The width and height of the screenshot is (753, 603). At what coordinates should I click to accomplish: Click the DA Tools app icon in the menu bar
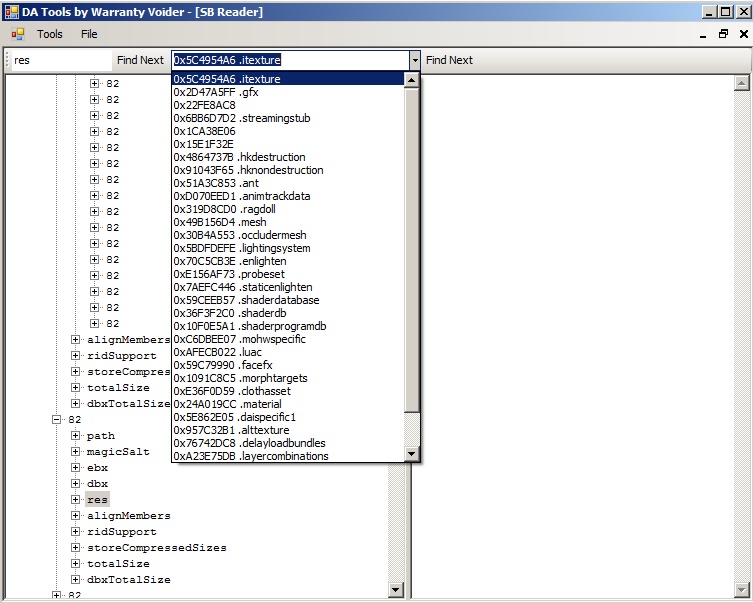pos(18,34)
